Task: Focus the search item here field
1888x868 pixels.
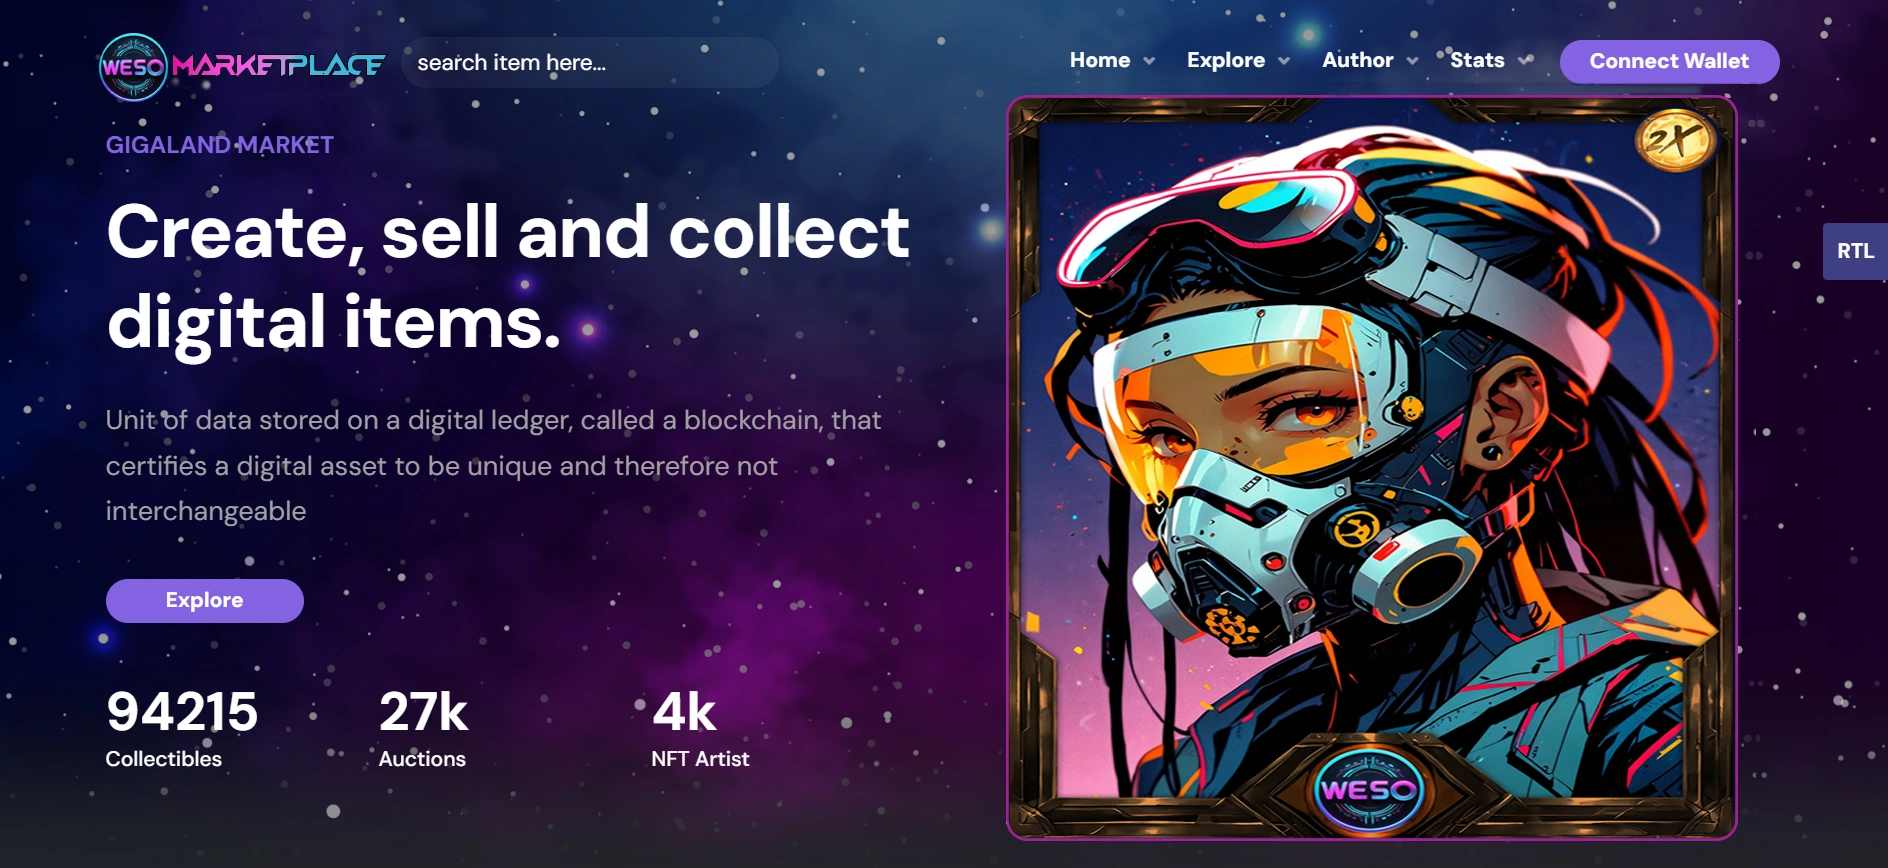Action: [x=590, y=62]
